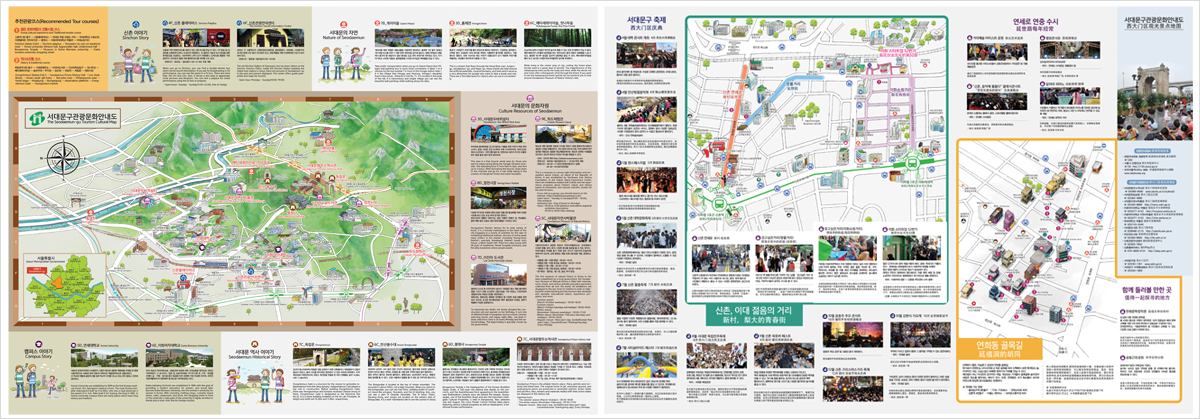Select the Culture Resources of Seodaemun heading
1200x419 pixels.
pos(530,108)
